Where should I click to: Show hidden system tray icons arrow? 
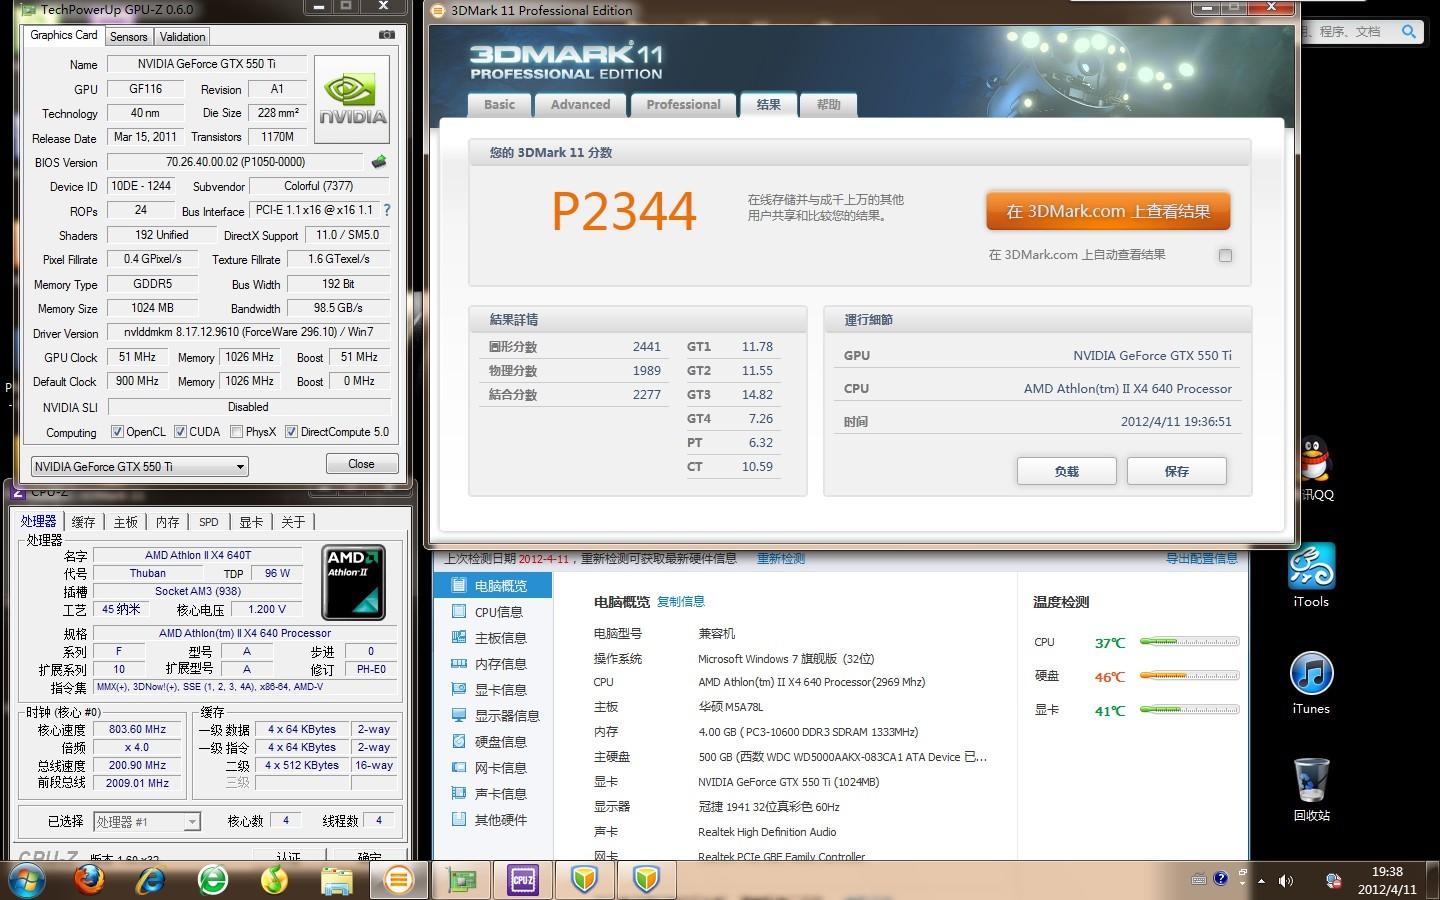(x=1261, y=881)
